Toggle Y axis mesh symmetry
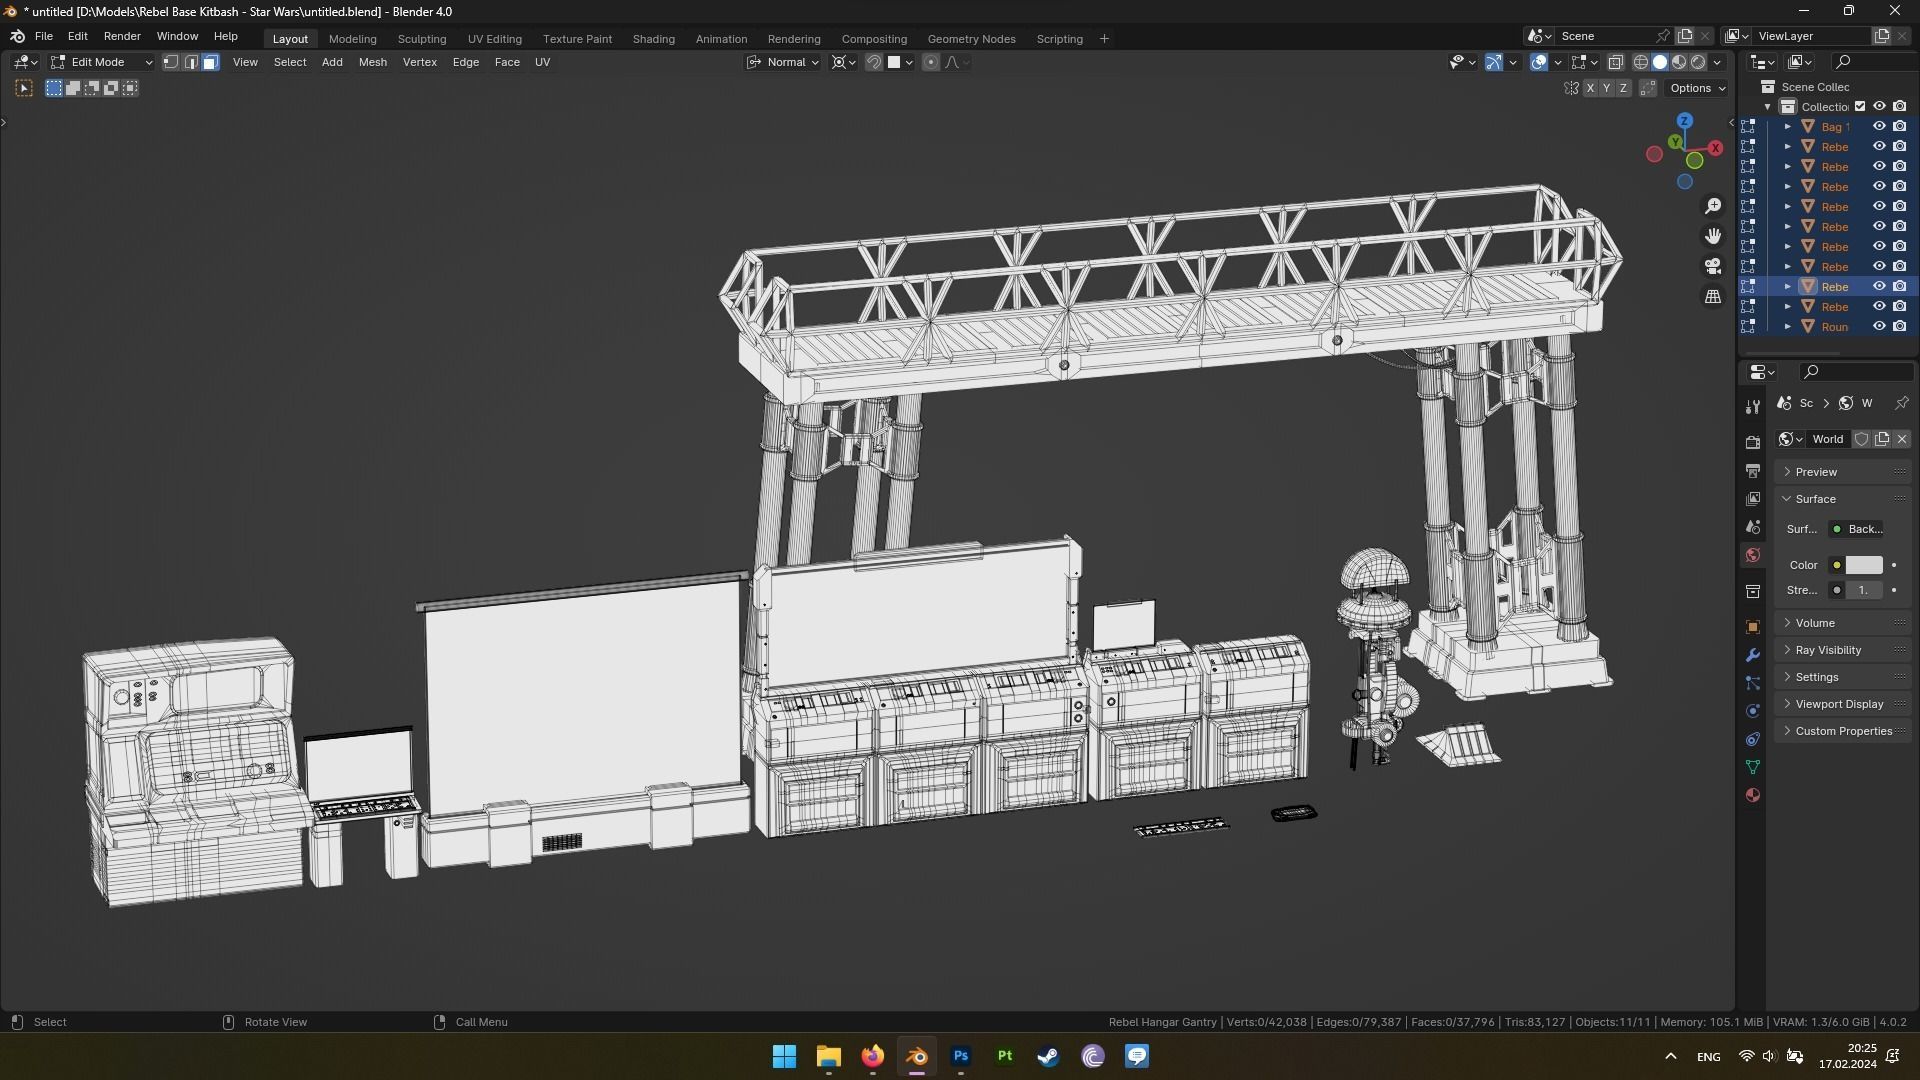This screenshot has height=1080, width=1920. [1606, 88]
